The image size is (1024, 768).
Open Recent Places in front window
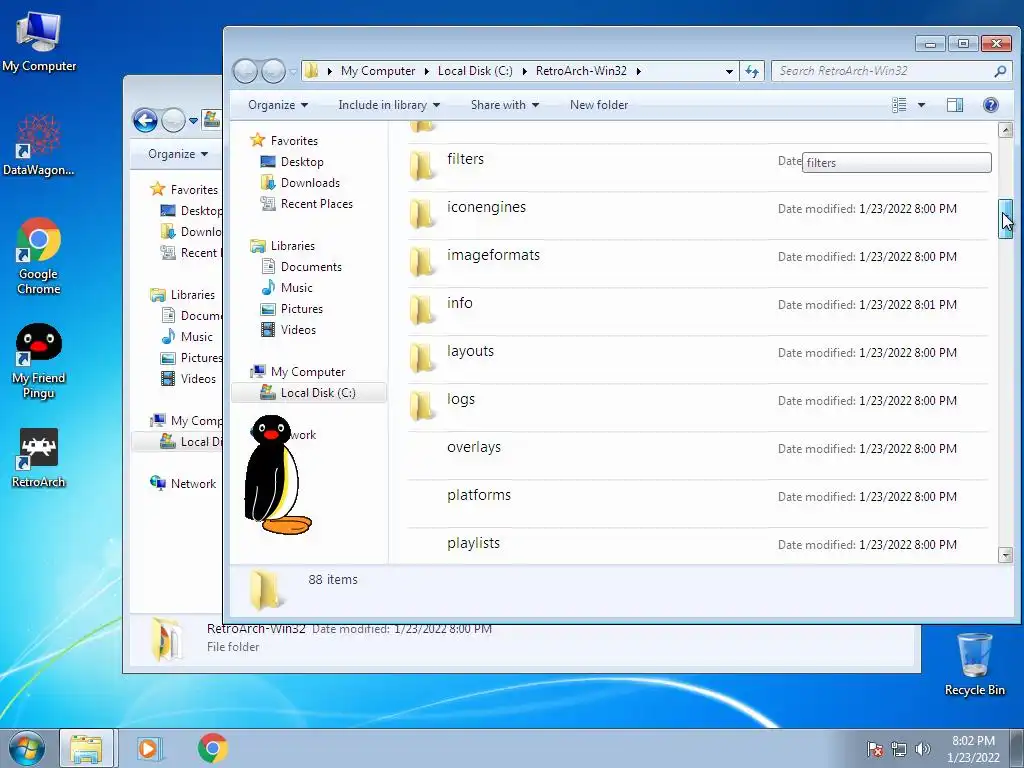tap(316, 204)
